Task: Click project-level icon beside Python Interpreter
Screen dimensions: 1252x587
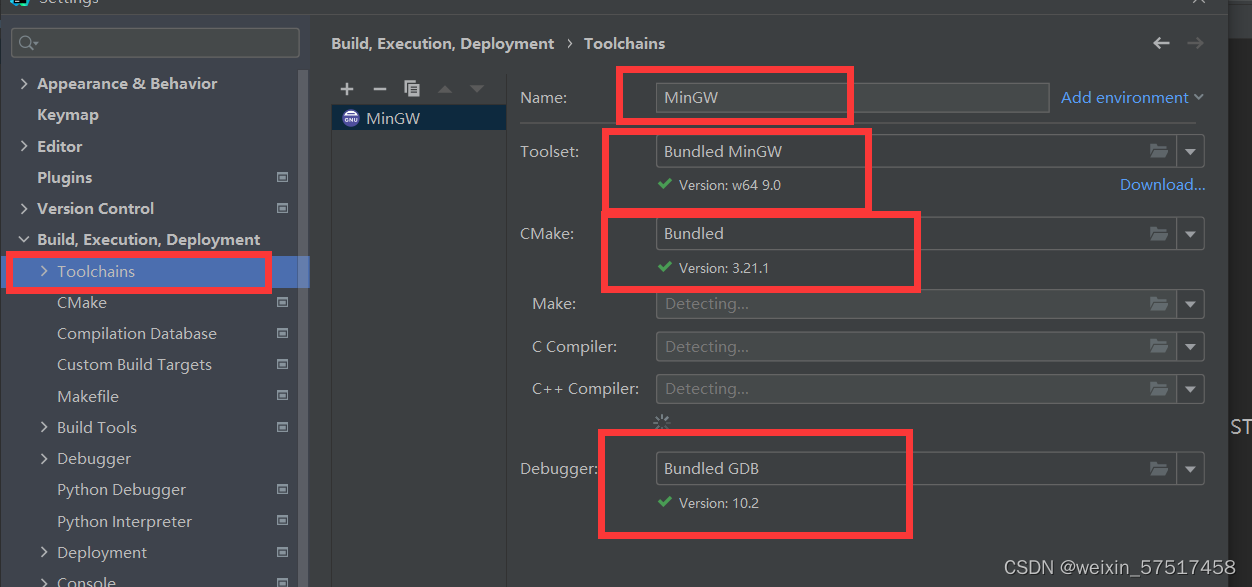Action: (282, 521)
